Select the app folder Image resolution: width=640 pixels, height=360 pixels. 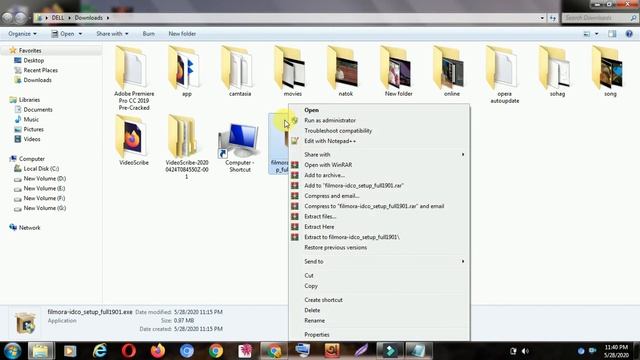187,72
